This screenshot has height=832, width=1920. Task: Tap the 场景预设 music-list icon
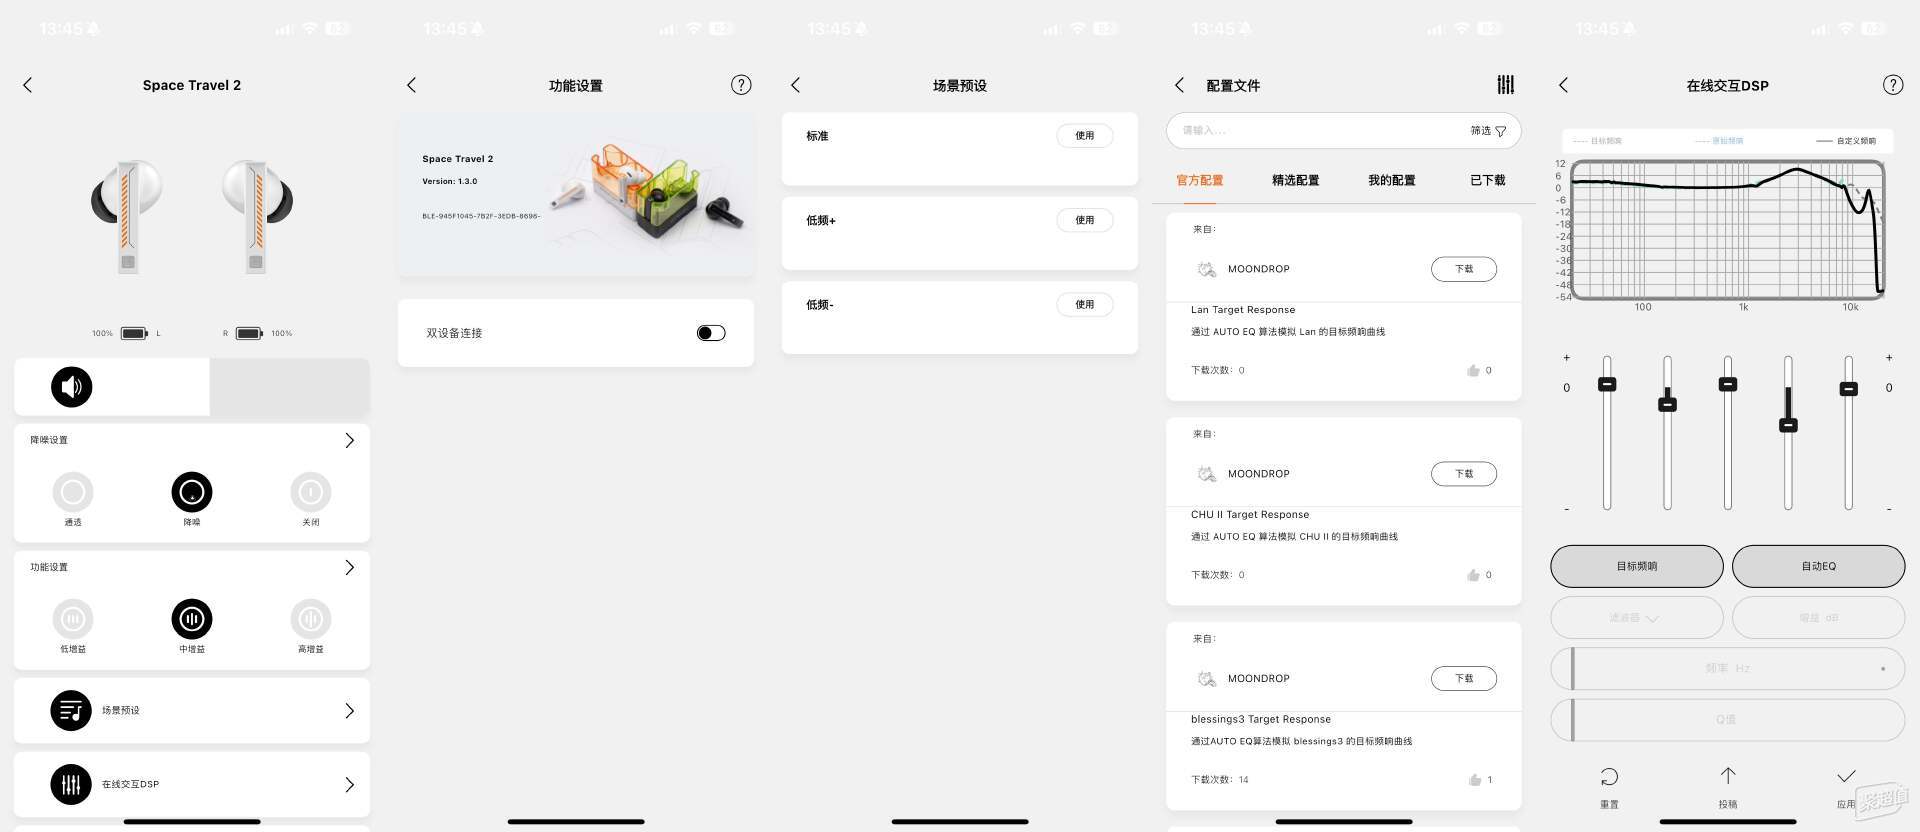click(x=71, y=711)
